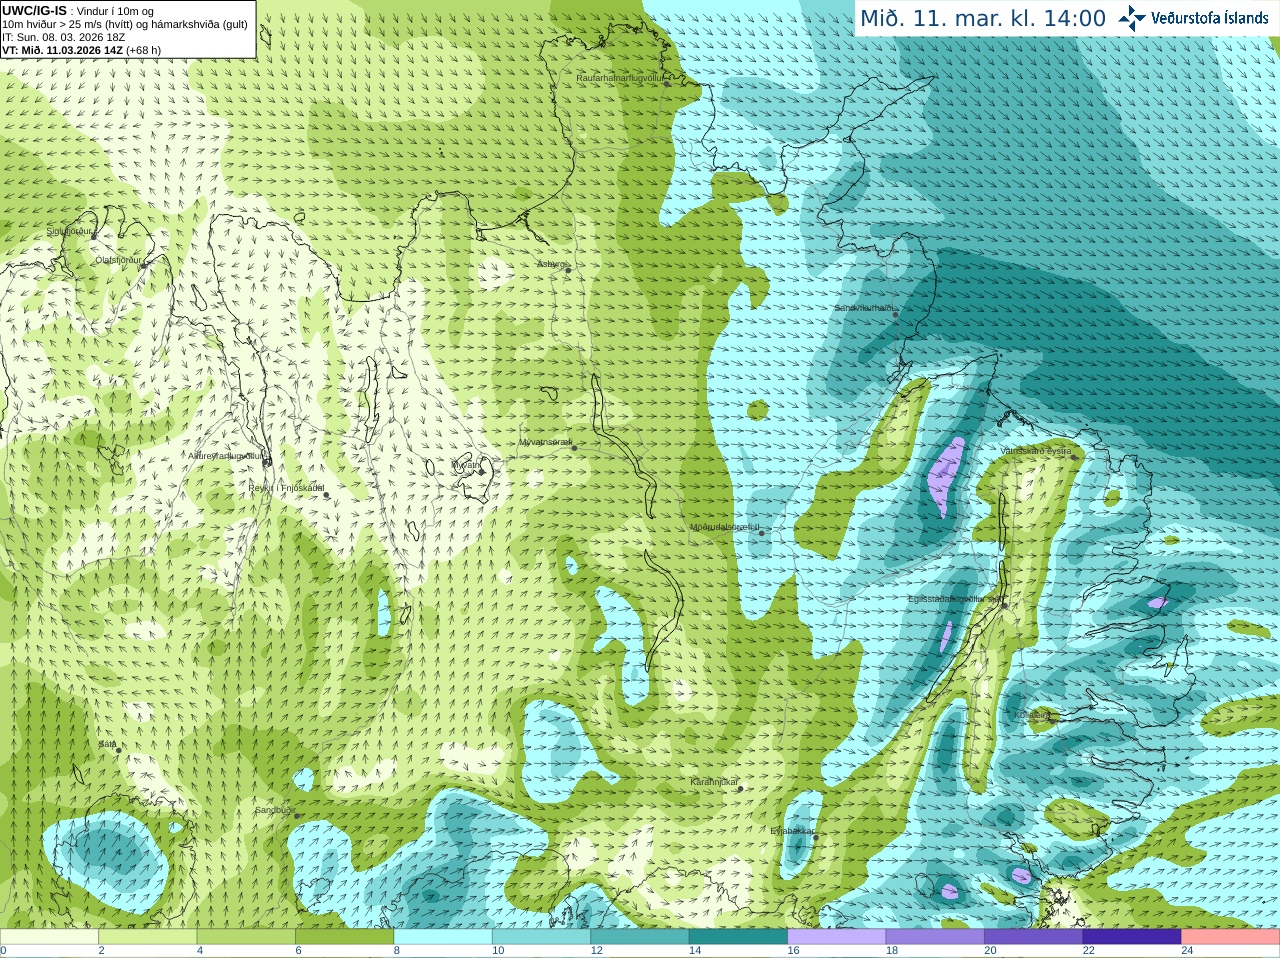
Task: Click the legend scale value '16'
Action: [793, 951]
